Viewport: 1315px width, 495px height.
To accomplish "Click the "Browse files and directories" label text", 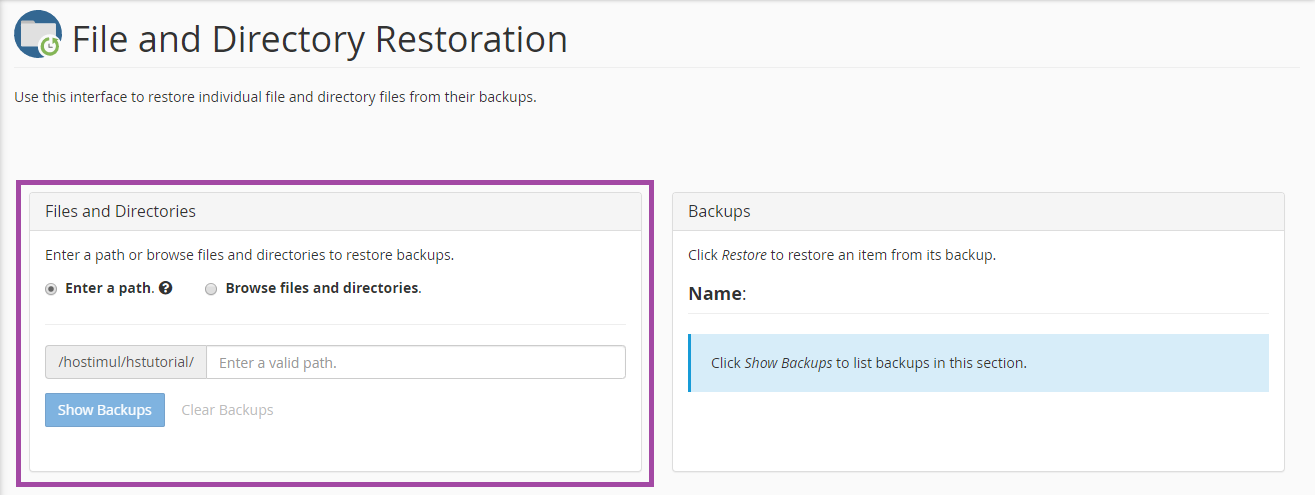I will pos(323,288).
